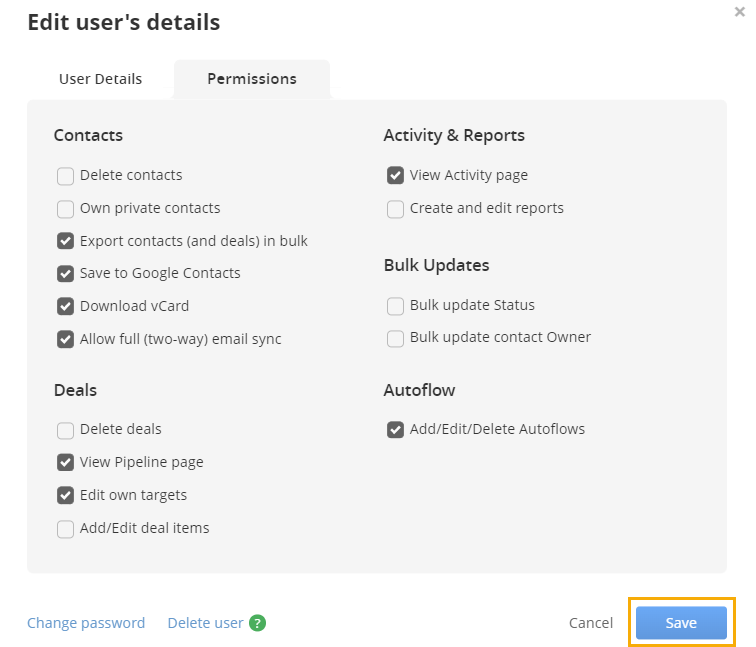
Task: Enable Bulk update contact Owner
Action: [x=395, y=338]
